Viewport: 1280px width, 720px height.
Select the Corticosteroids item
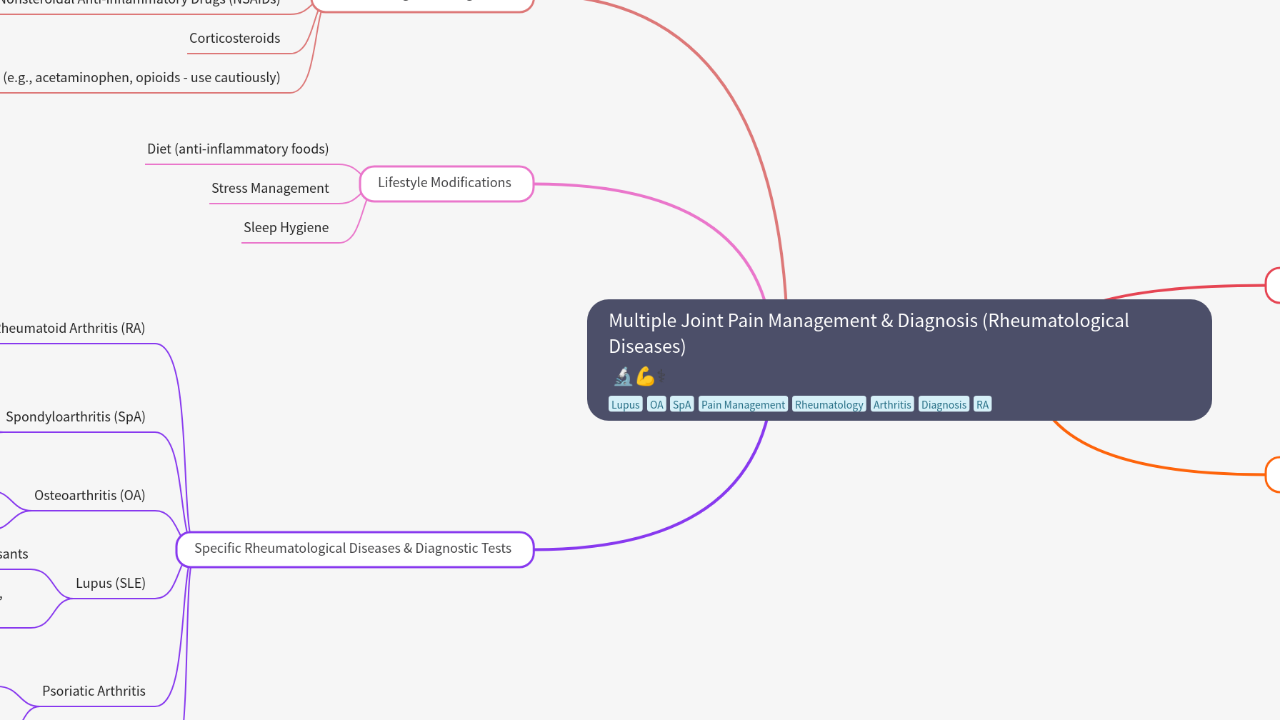pyautogui.click(x=235, y=38)
